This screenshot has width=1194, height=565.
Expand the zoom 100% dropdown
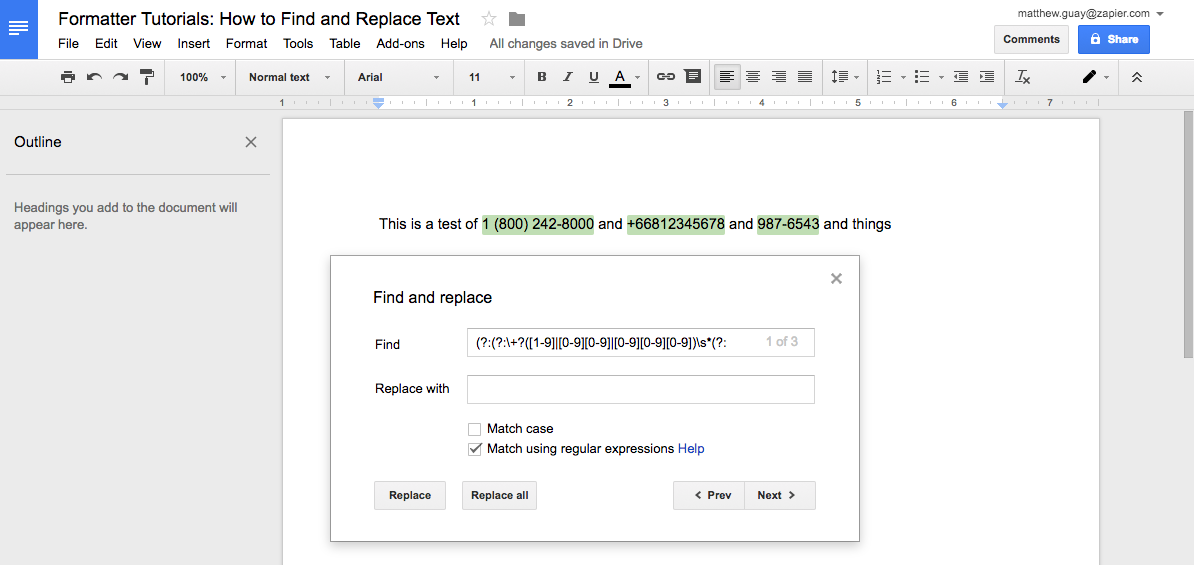203,77
